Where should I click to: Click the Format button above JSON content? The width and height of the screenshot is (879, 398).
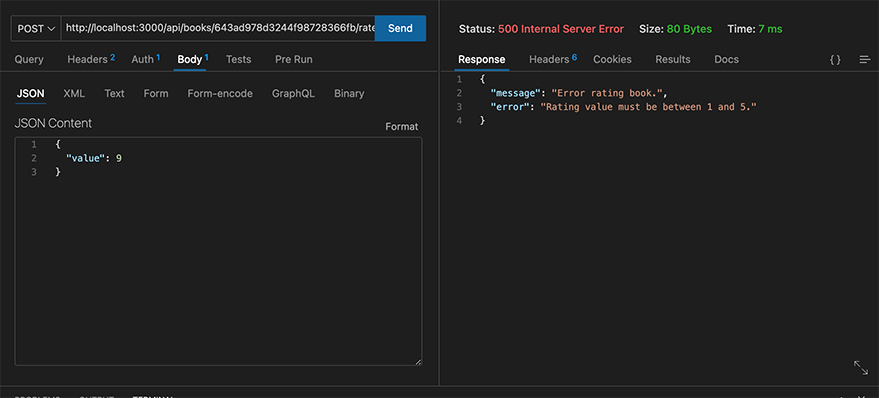401,127
